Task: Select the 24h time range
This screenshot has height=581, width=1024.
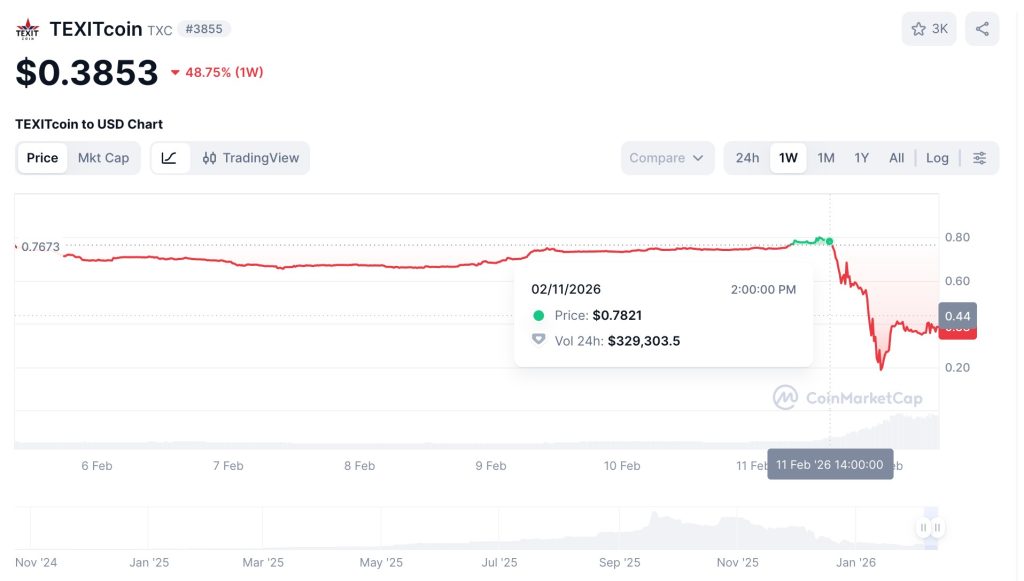Action: point(747,158)
